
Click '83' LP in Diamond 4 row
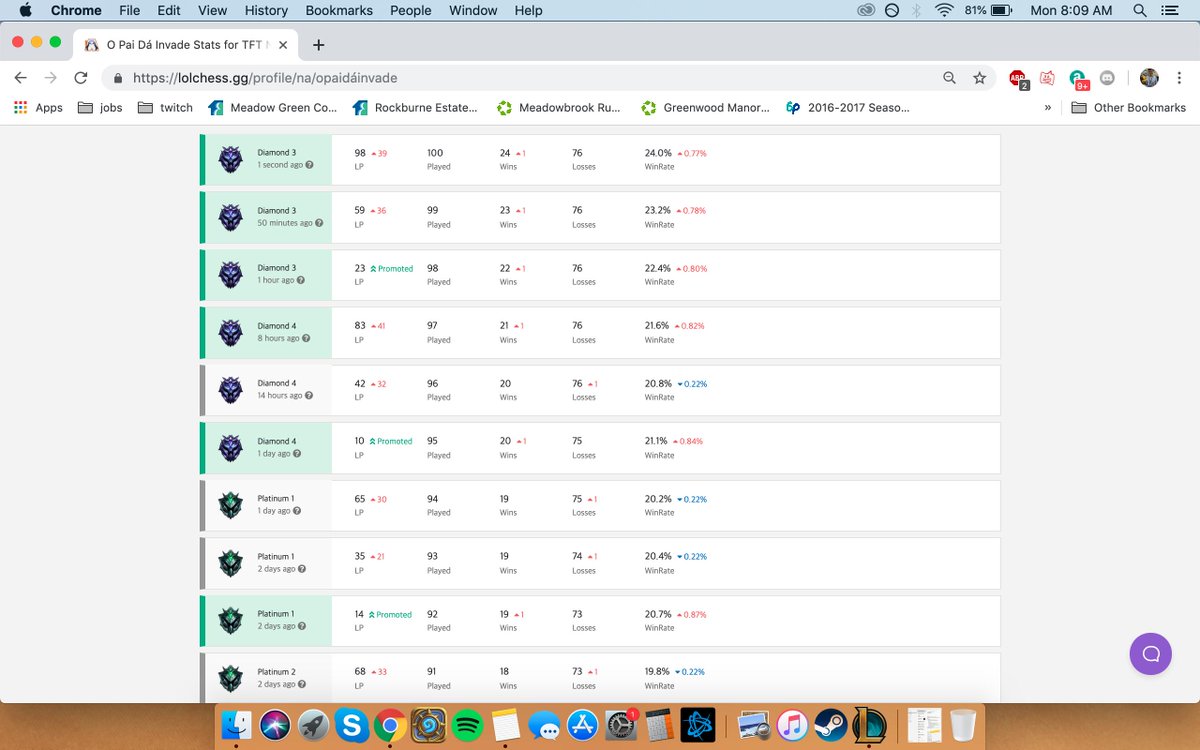[360, 326]
